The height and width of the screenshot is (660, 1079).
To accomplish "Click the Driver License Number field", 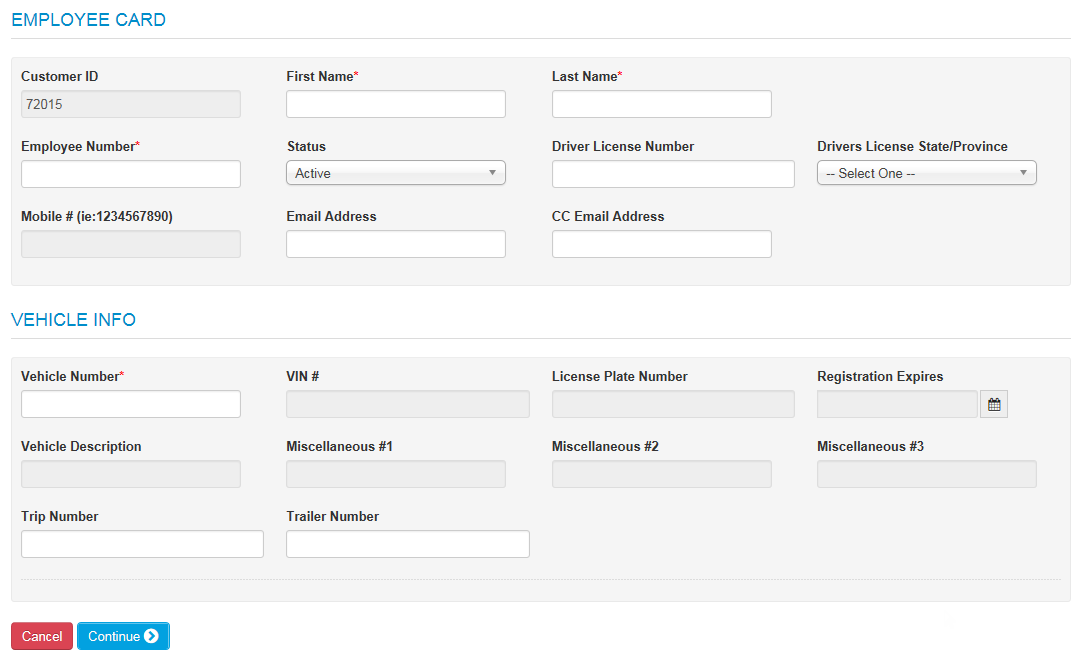I will point(672,173).
